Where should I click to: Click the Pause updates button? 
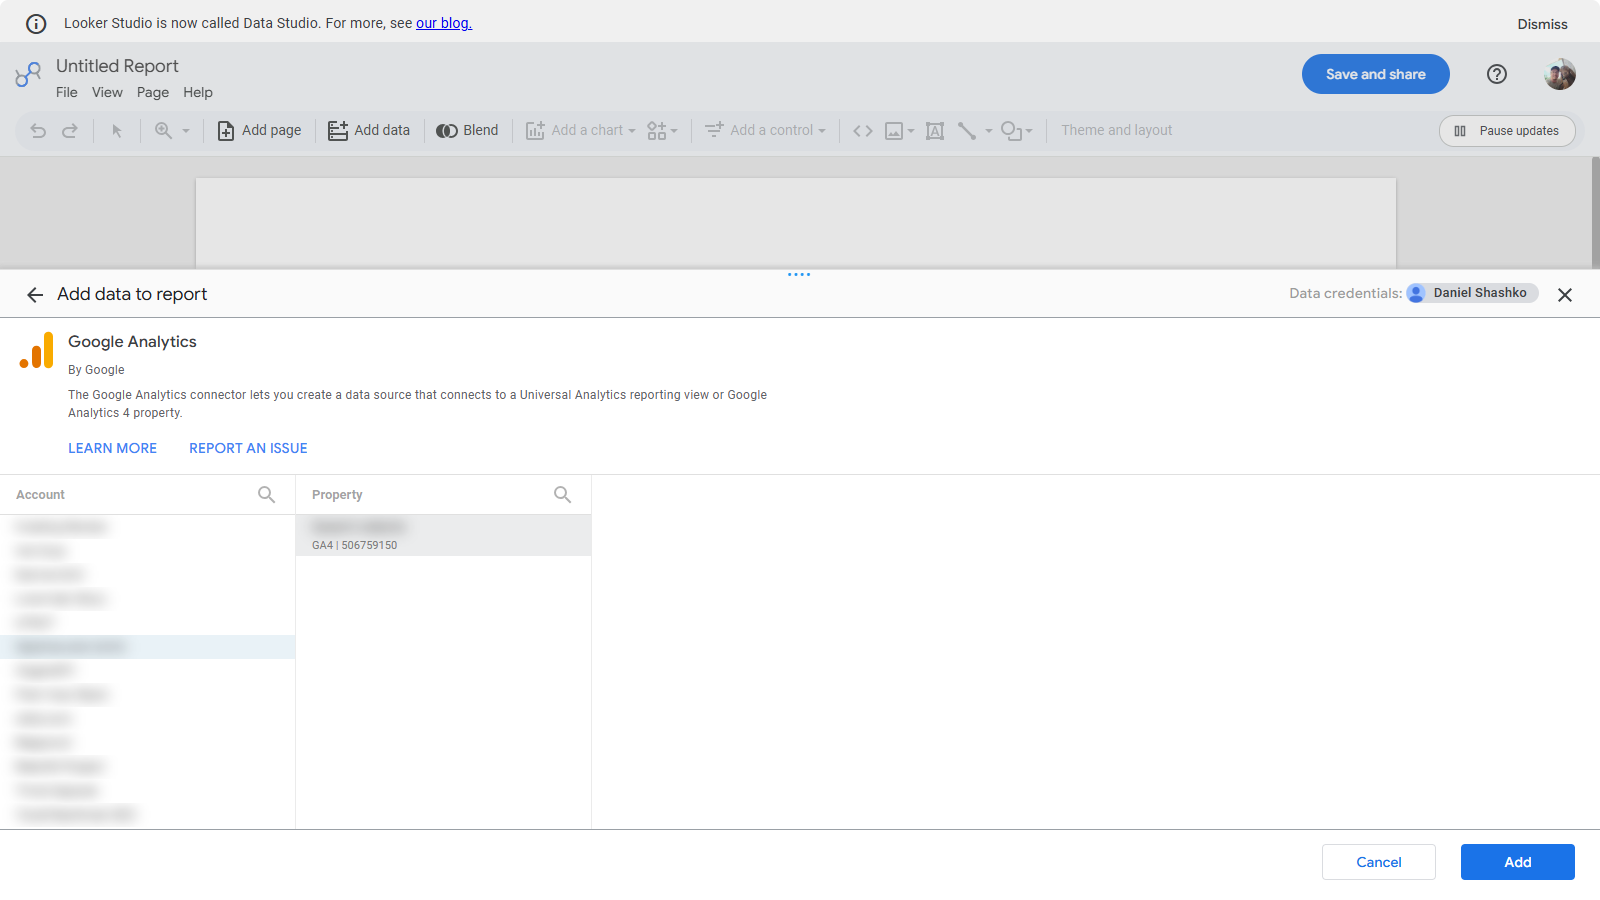(x=1507, y=131)
